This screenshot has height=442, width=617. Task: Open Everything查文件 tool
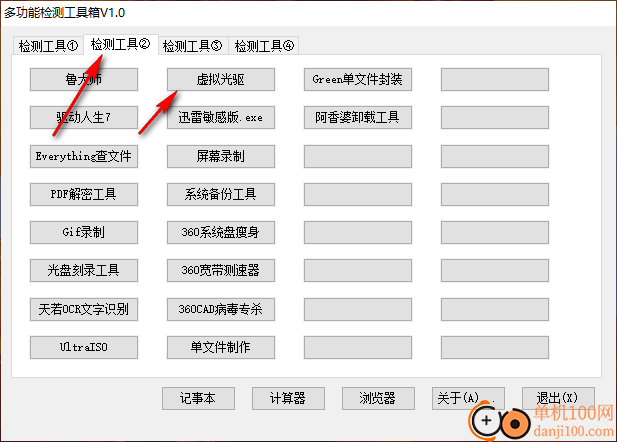coord(84,156)
